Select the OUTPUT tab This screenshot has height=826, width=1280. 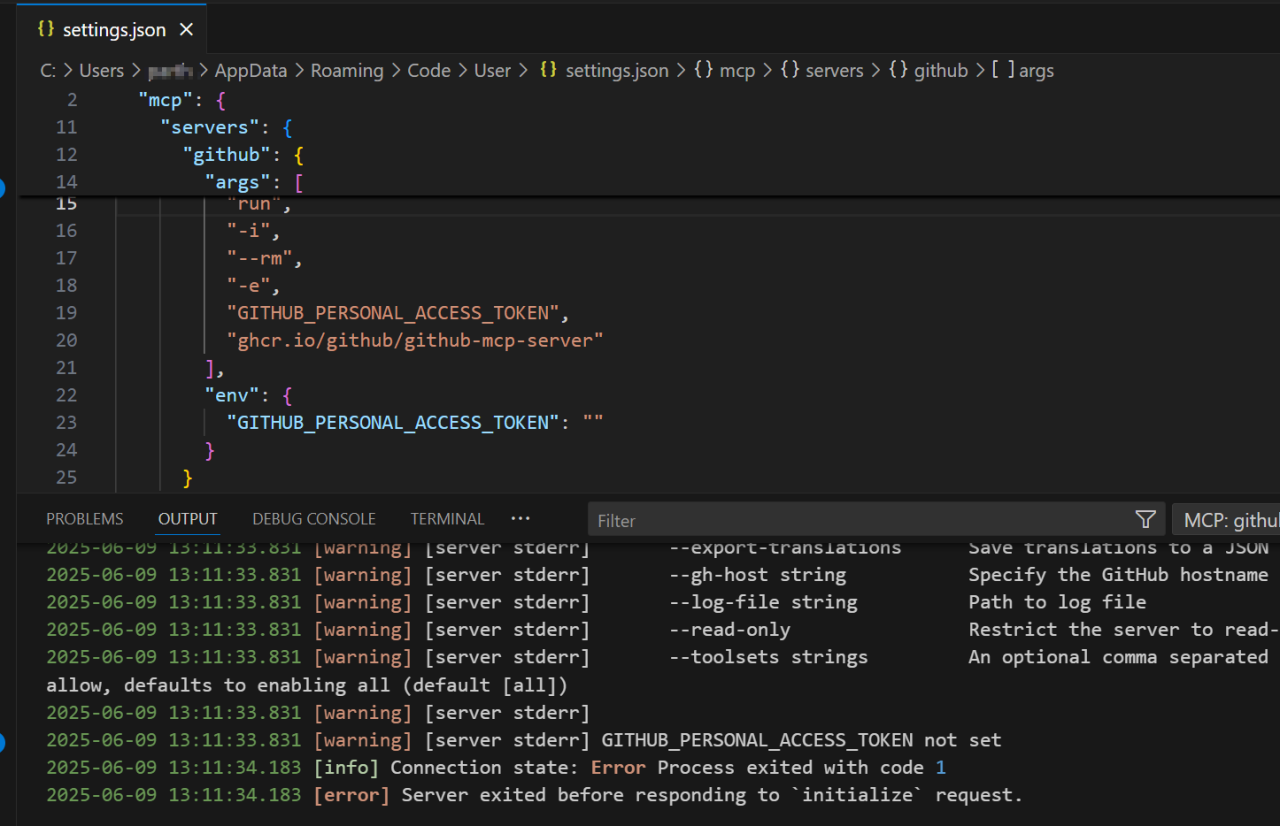coord(187,518)
